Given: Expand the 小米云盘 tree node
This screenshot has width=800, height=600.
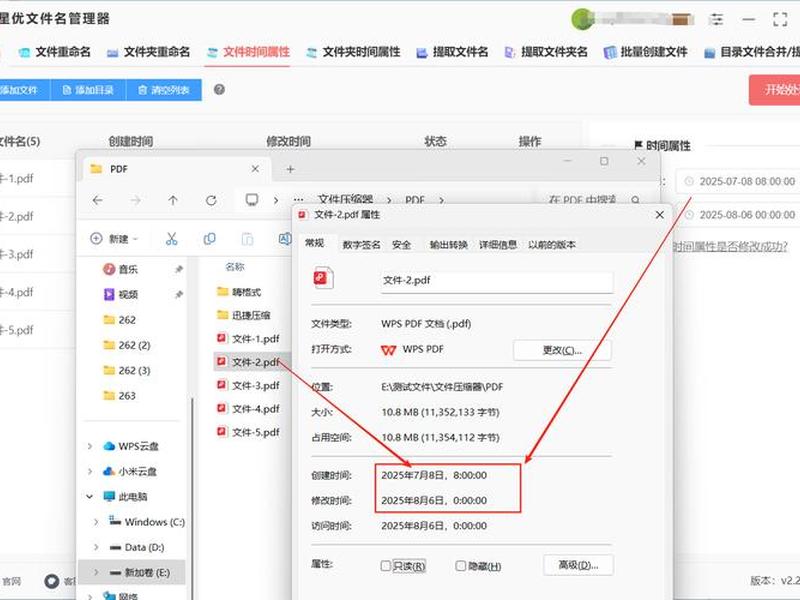Looking at the screenshot, I should click(x=90, y=471).
